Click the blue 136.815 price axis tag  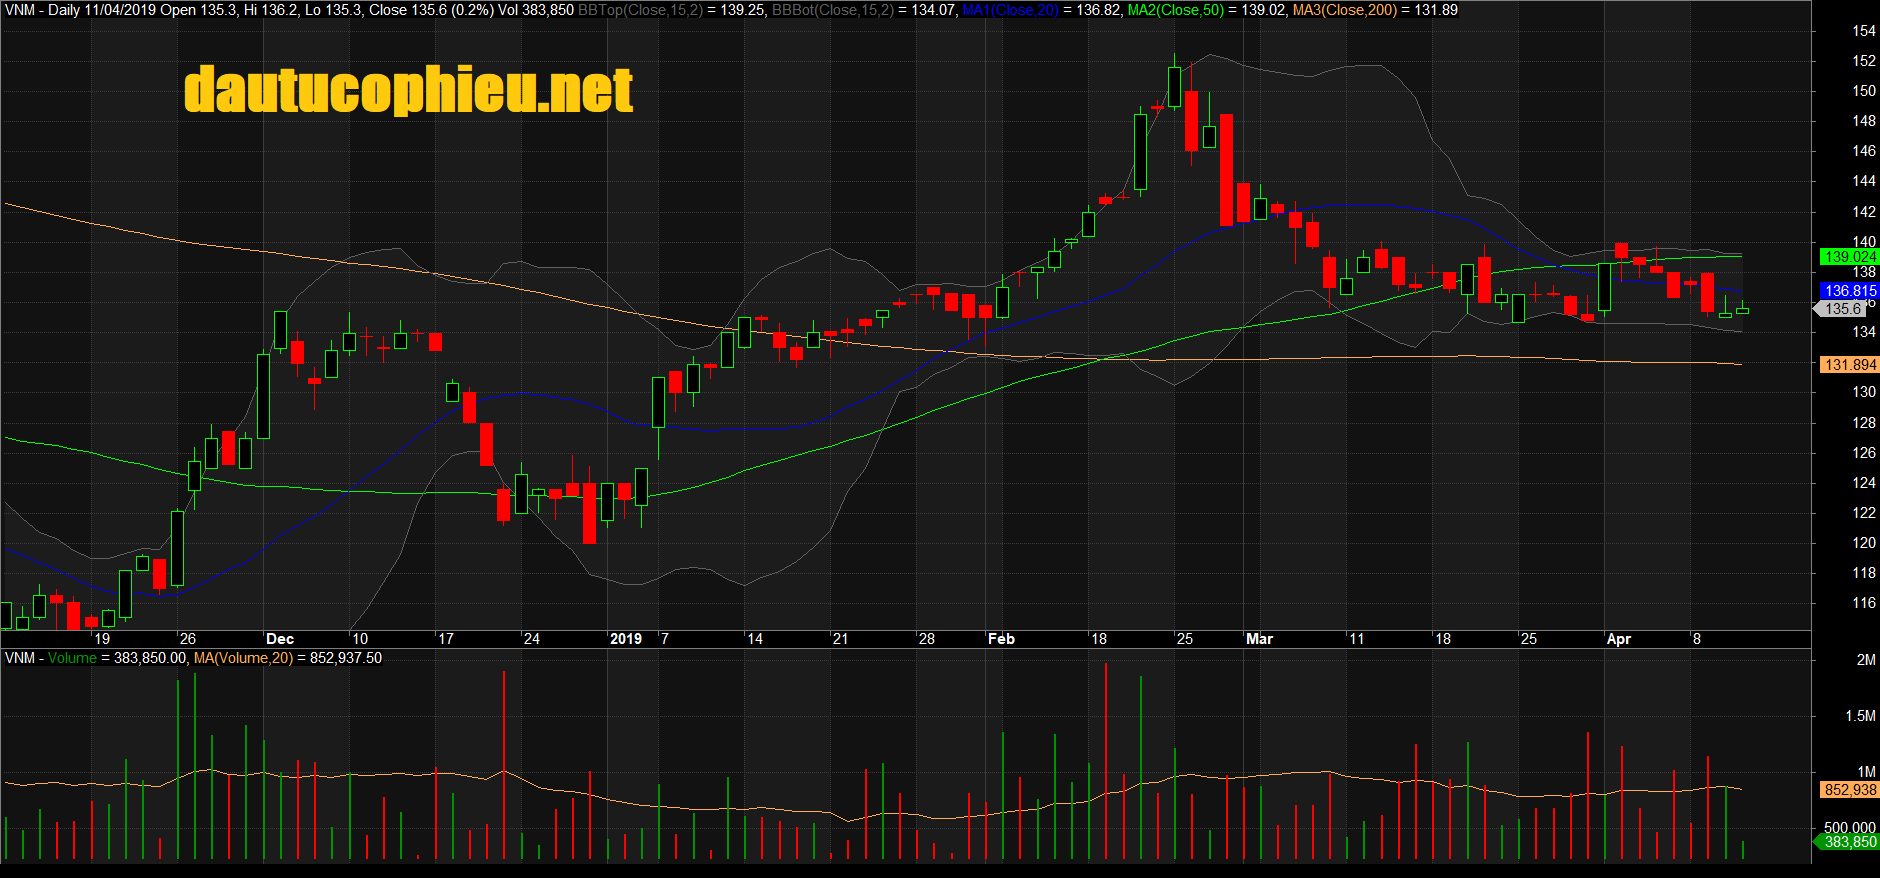tap(1850, 291)
